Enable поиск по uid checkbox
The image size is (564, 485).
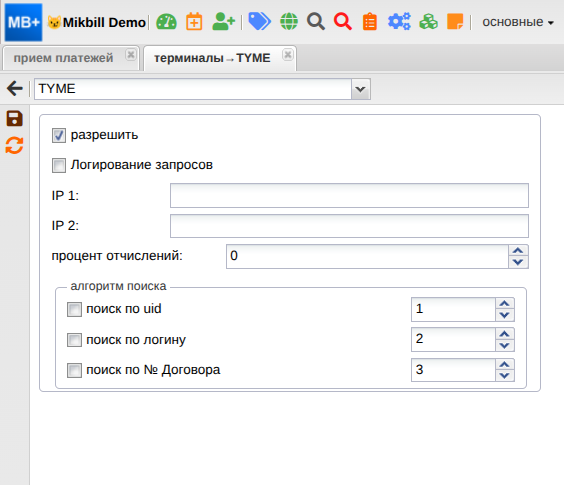click(74, 309)
